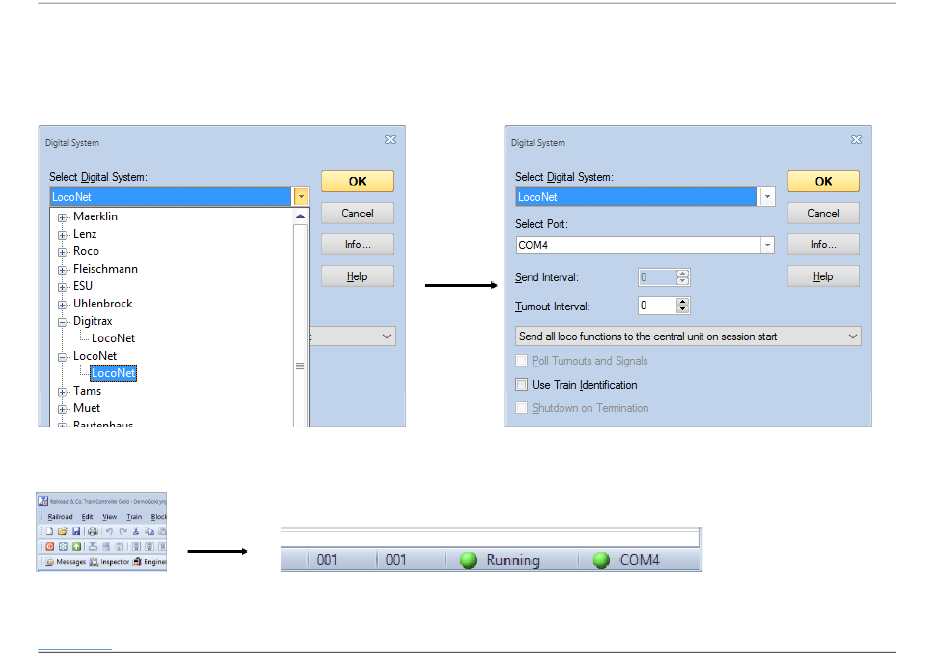Toggle Use Train Identification checkbox
The width and height of the screenshot is (950, 655).
click(521, 384)
